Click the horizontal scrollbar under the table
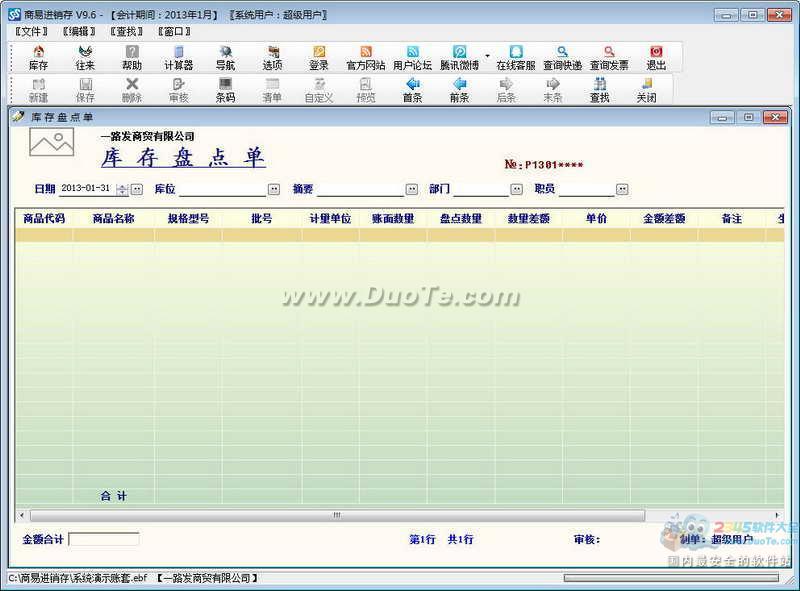Viewport: 800px width, 591px height. pos(400,515)
